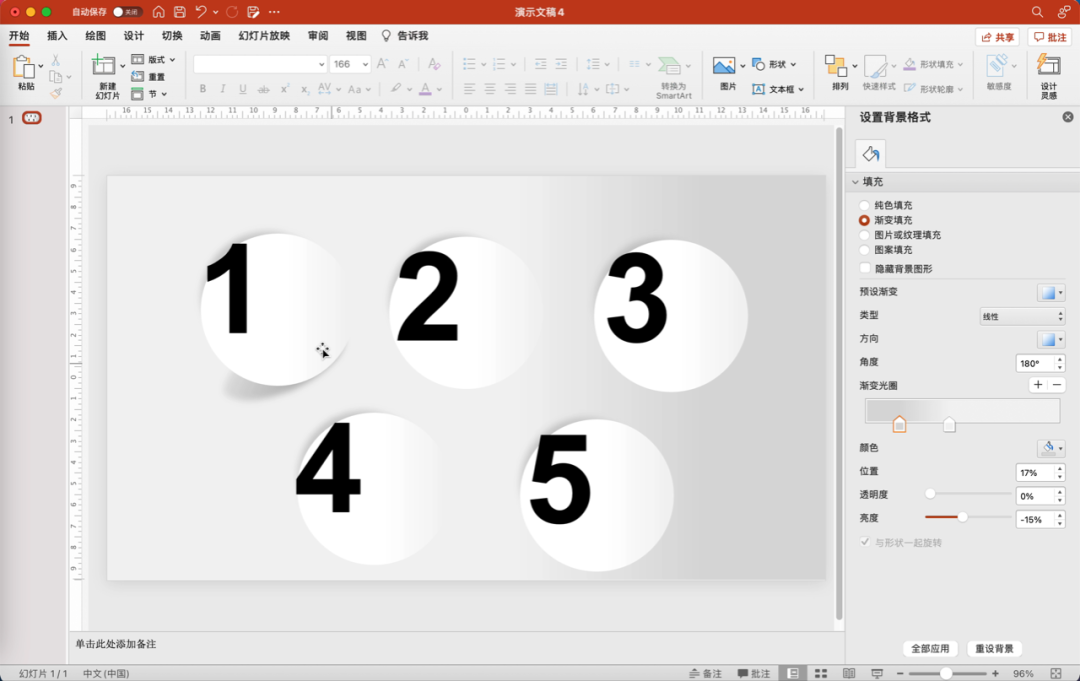Check Hide background graphics checkbox
This screenshot has width=1080, height=681.
865,268
